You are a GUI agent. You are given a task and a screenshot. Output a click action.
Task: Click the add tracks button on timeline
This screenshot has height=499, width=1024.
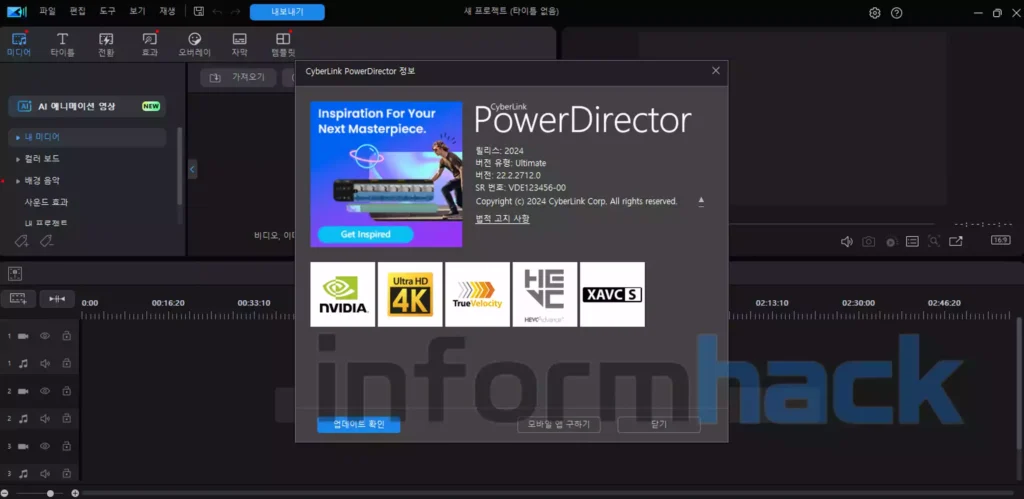coord(18,298)
